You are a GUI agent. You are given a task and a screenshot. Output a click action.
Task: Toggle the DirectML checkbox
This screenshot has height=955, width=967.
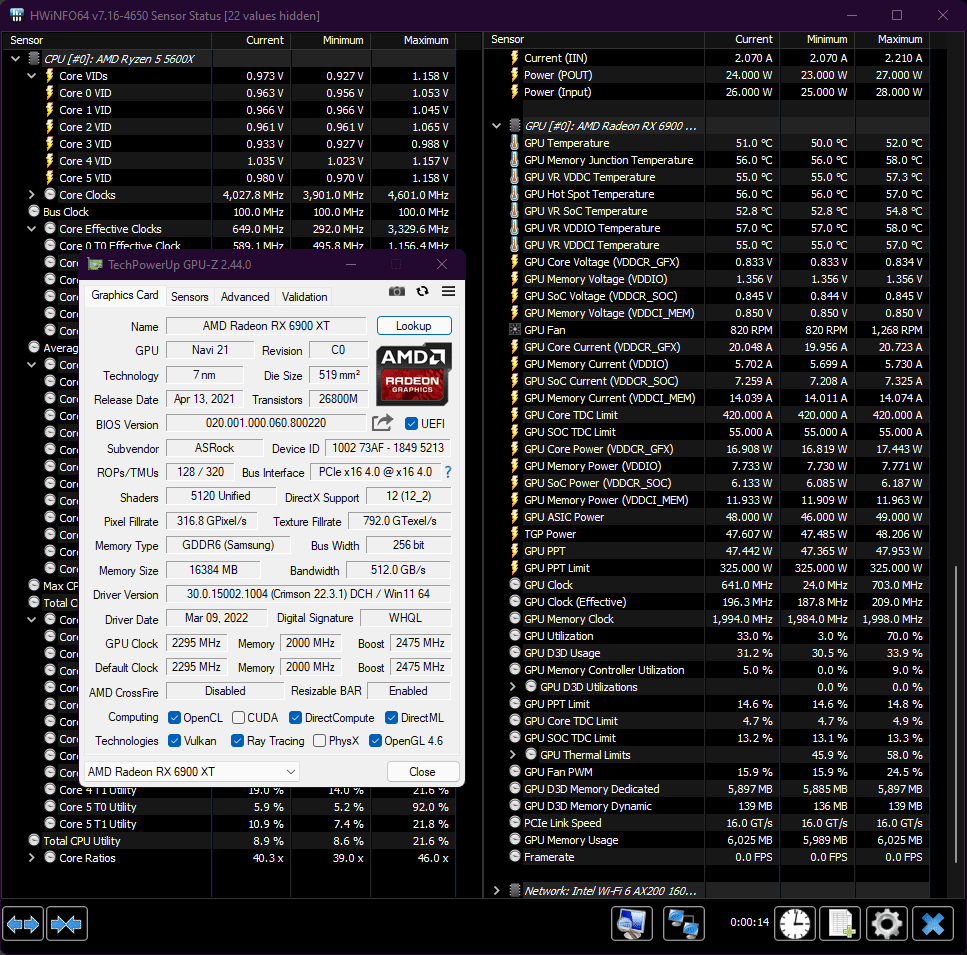[x=391, y=718]
